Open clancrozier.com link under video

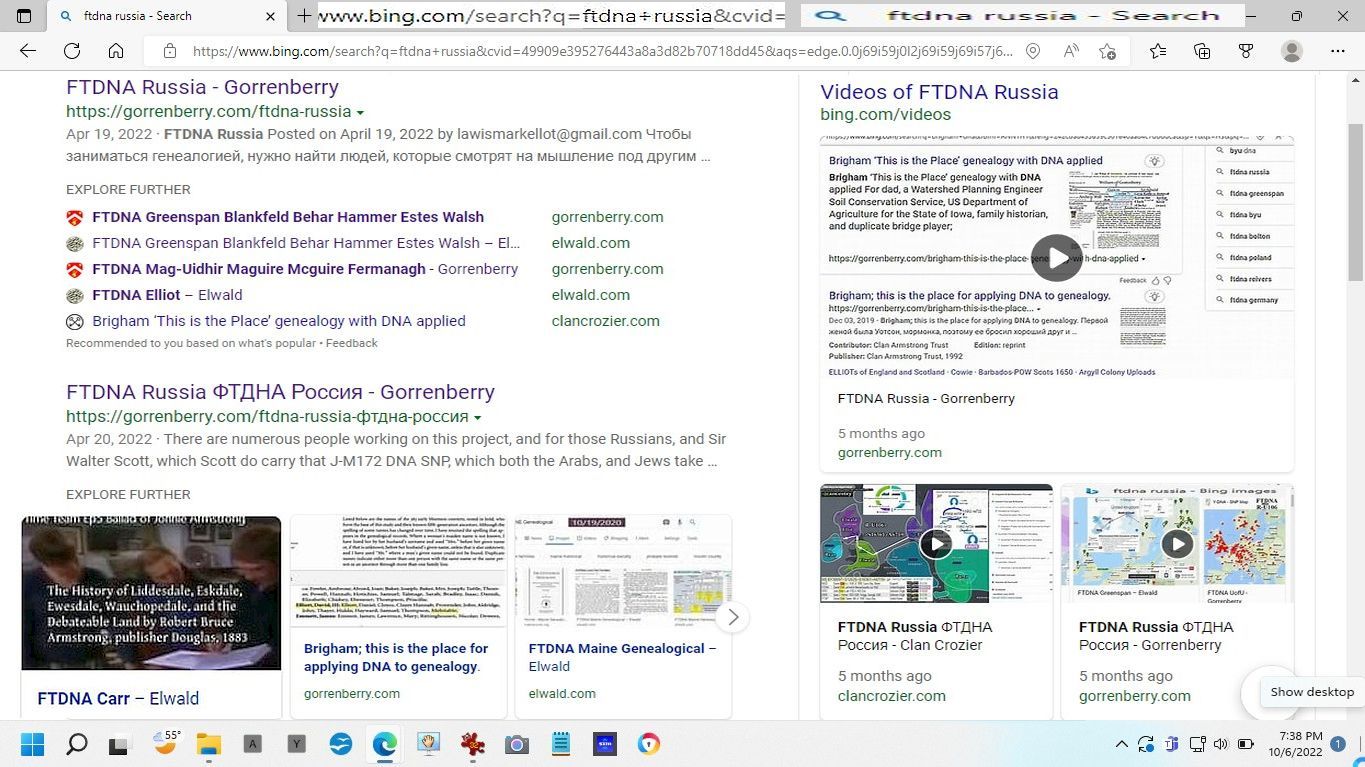892,696
